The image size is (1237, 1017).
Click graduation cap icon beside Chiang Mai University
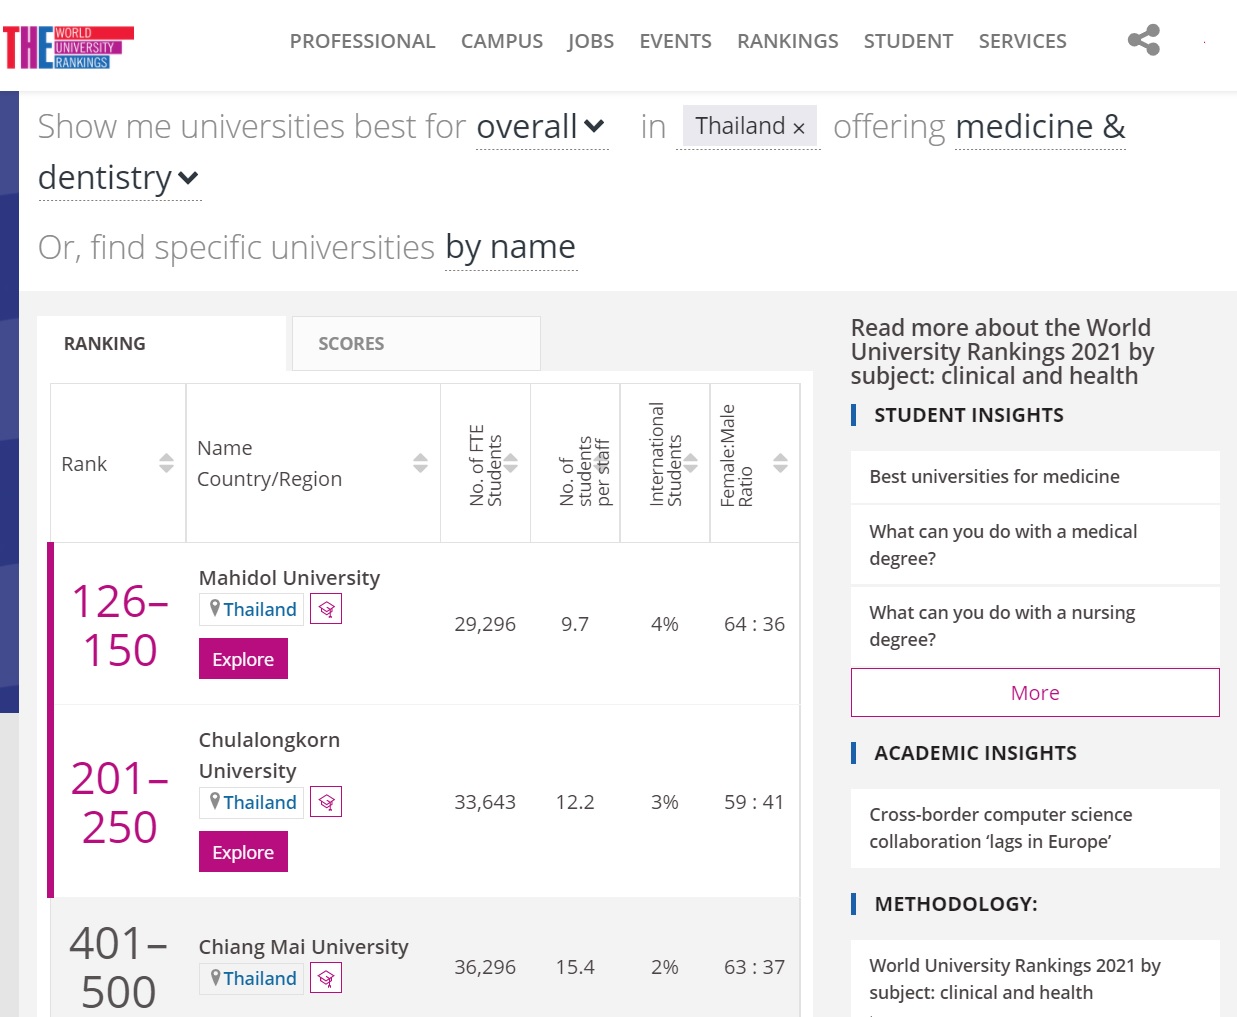click(x=326, y=978)
